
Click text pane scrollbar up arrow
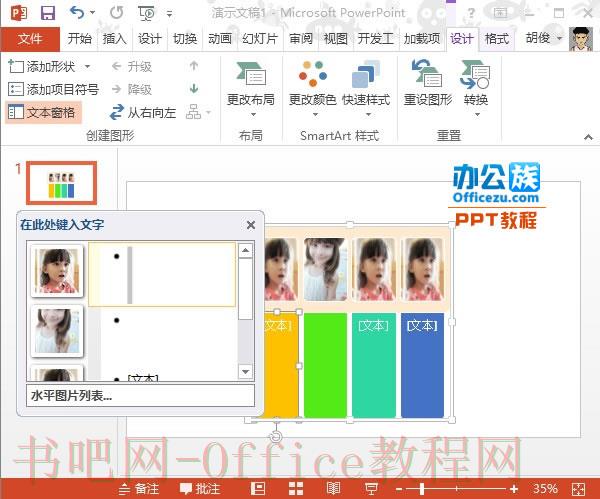tap(245, 251)
